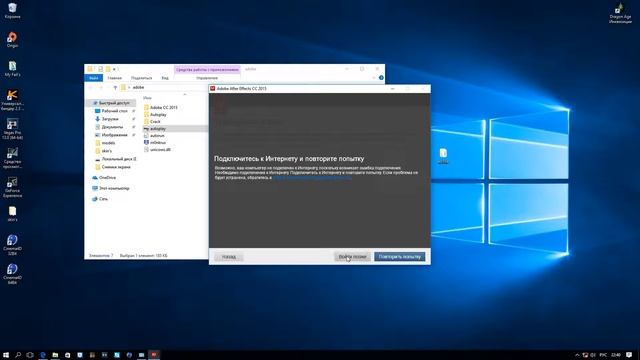Select the file icon on the desktop wallpaper
Viewport: 640px width, 360px height.
tap(443, 155)
